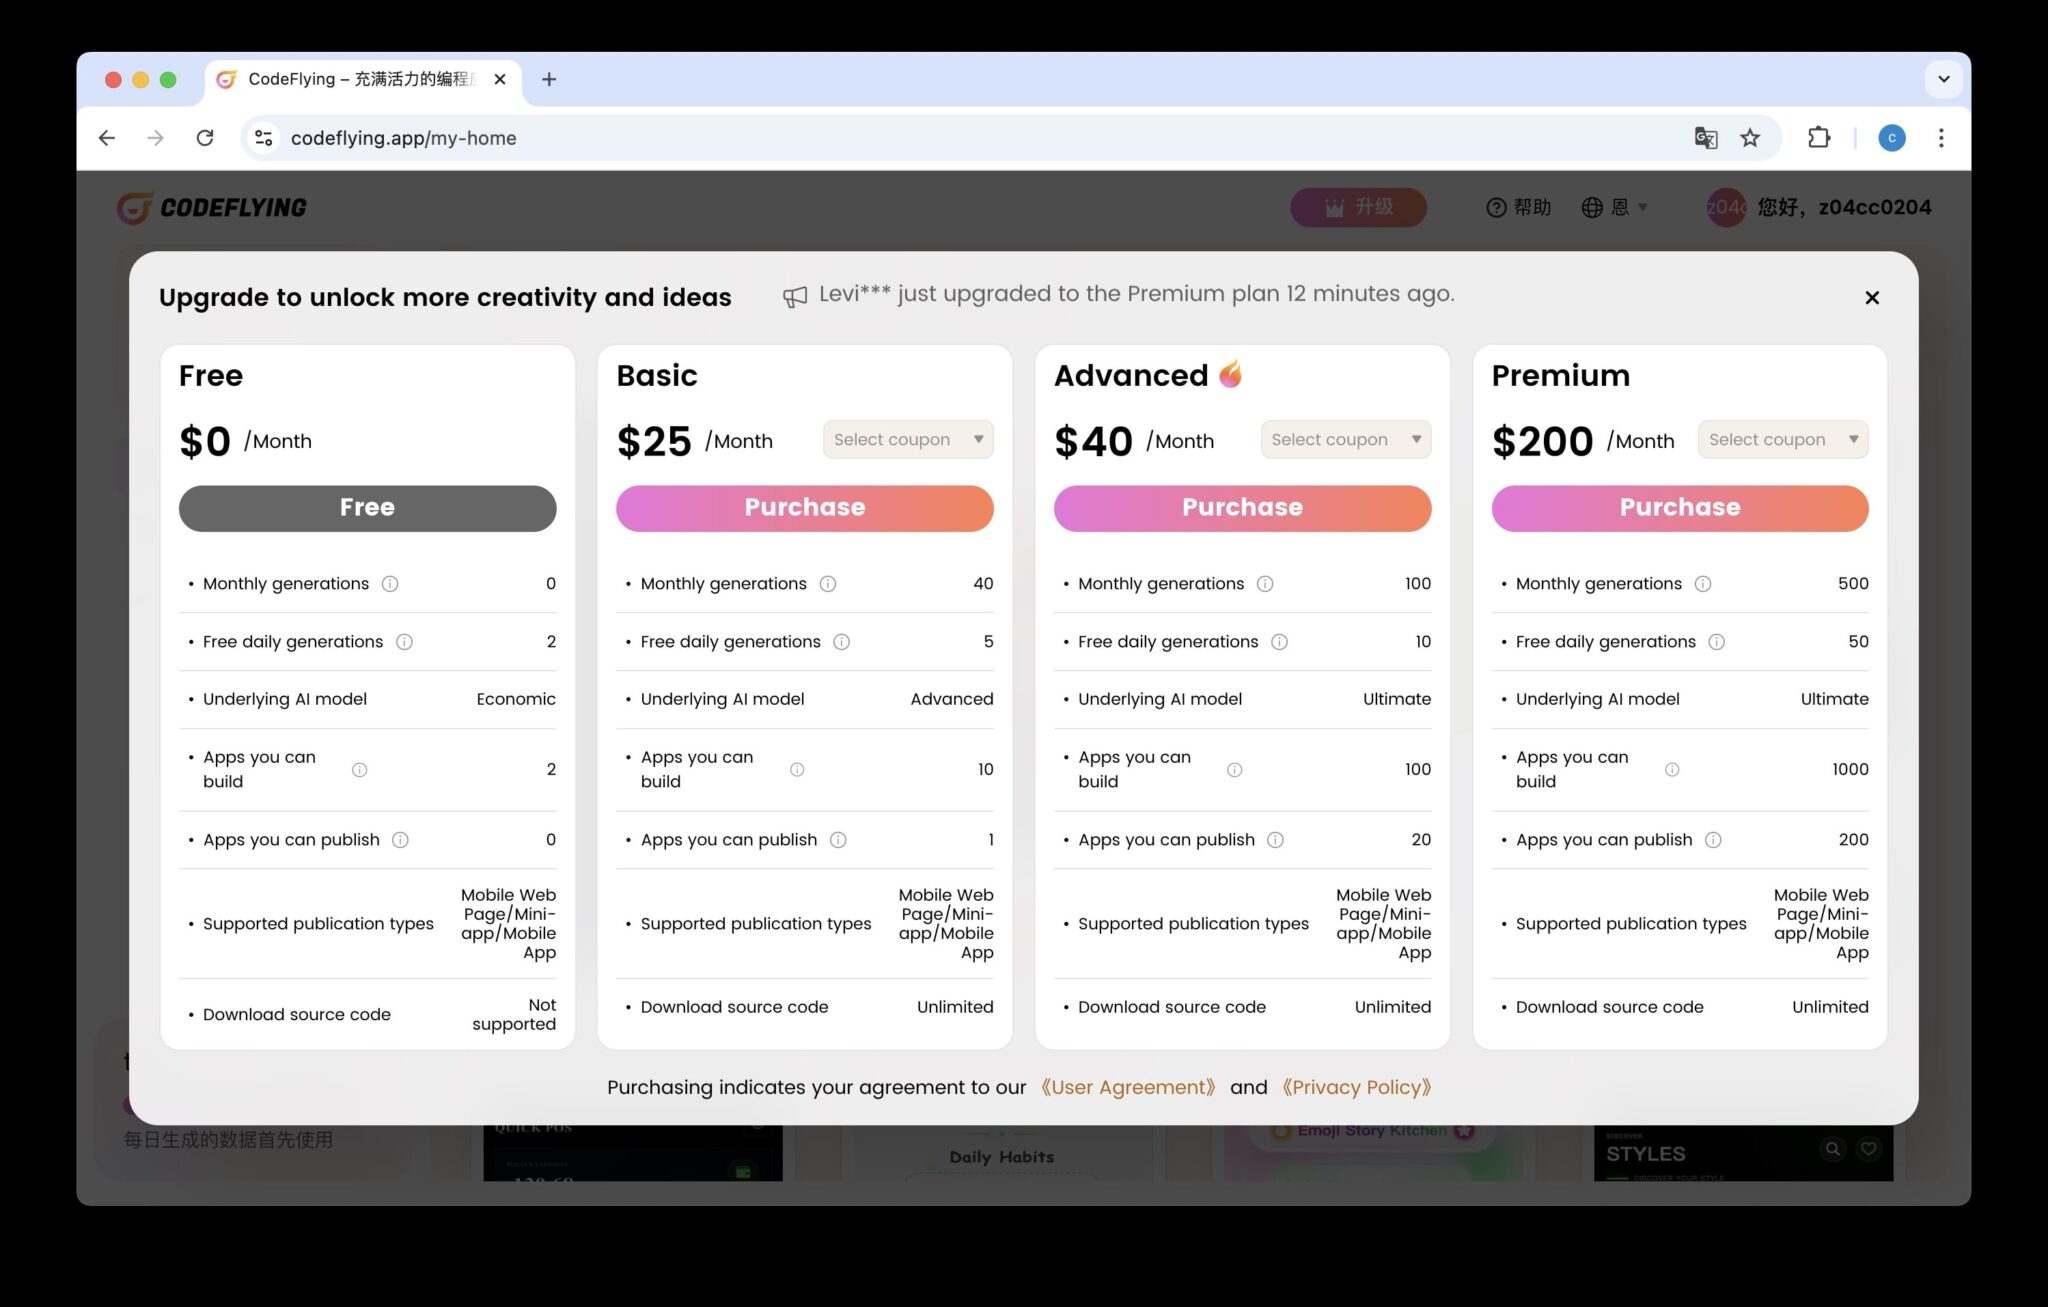The width and height of the screenshot is (2048, 1307).
Task: Click the globe language icon
Action: [x=1593, y=207]
